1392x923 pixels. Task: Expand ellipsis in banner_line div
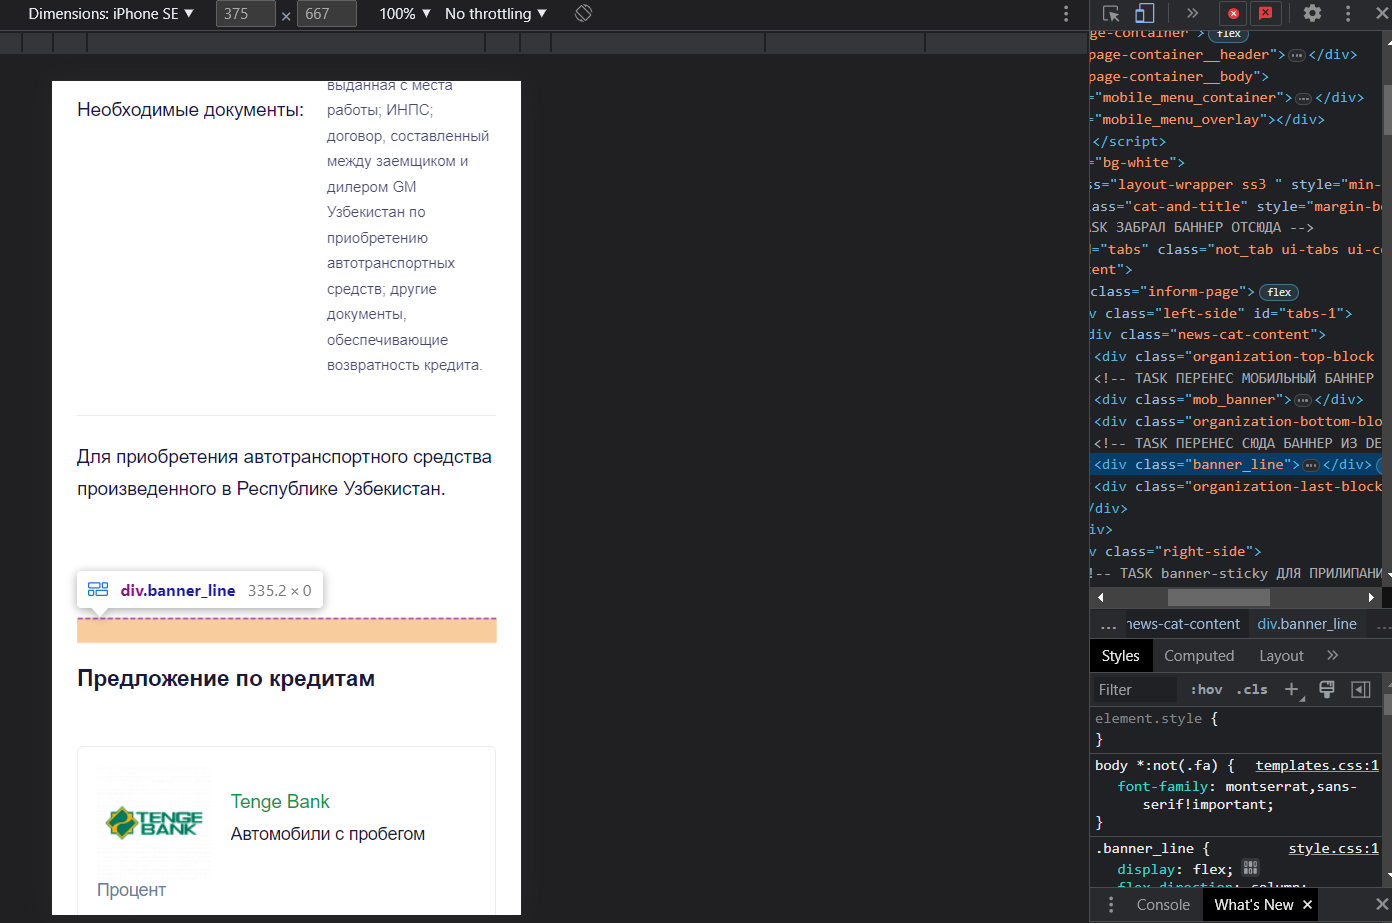1311,465
